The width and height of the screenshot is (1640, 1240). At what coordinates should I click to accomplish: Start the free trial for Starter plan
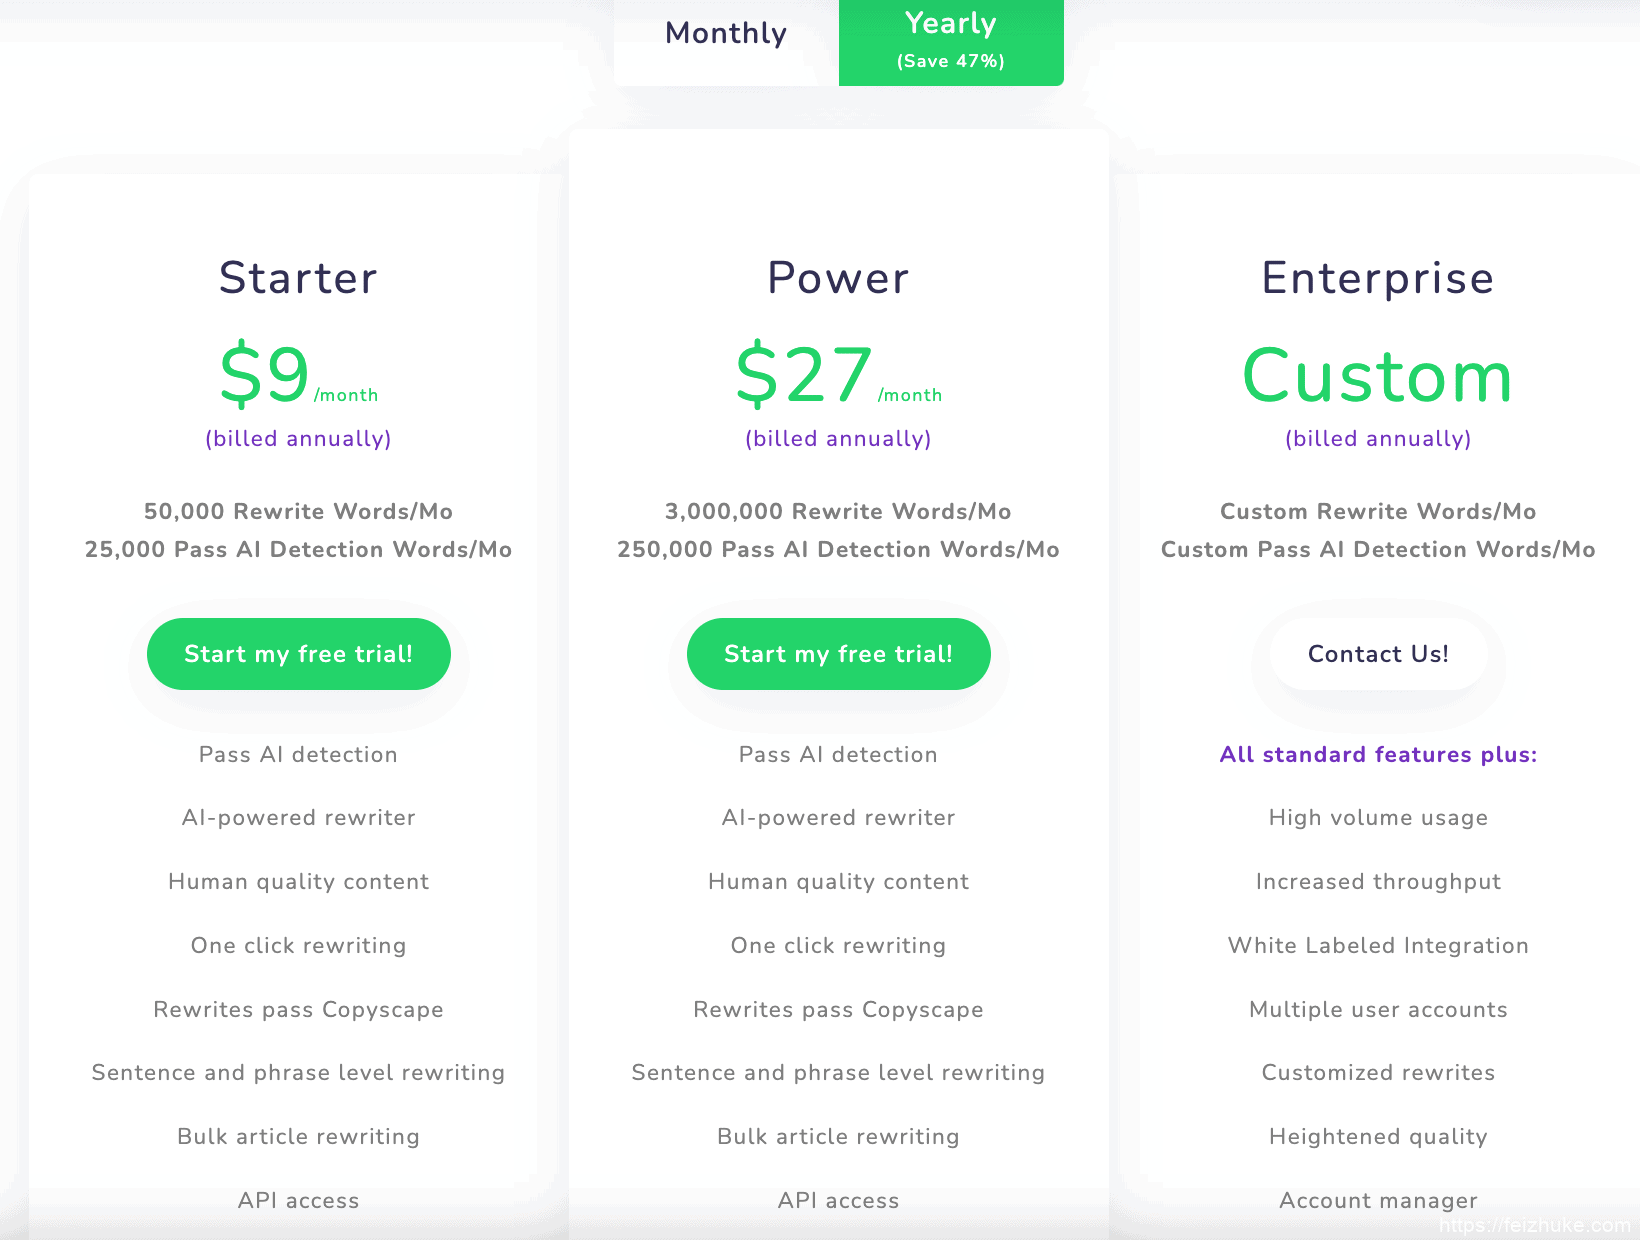298,654
